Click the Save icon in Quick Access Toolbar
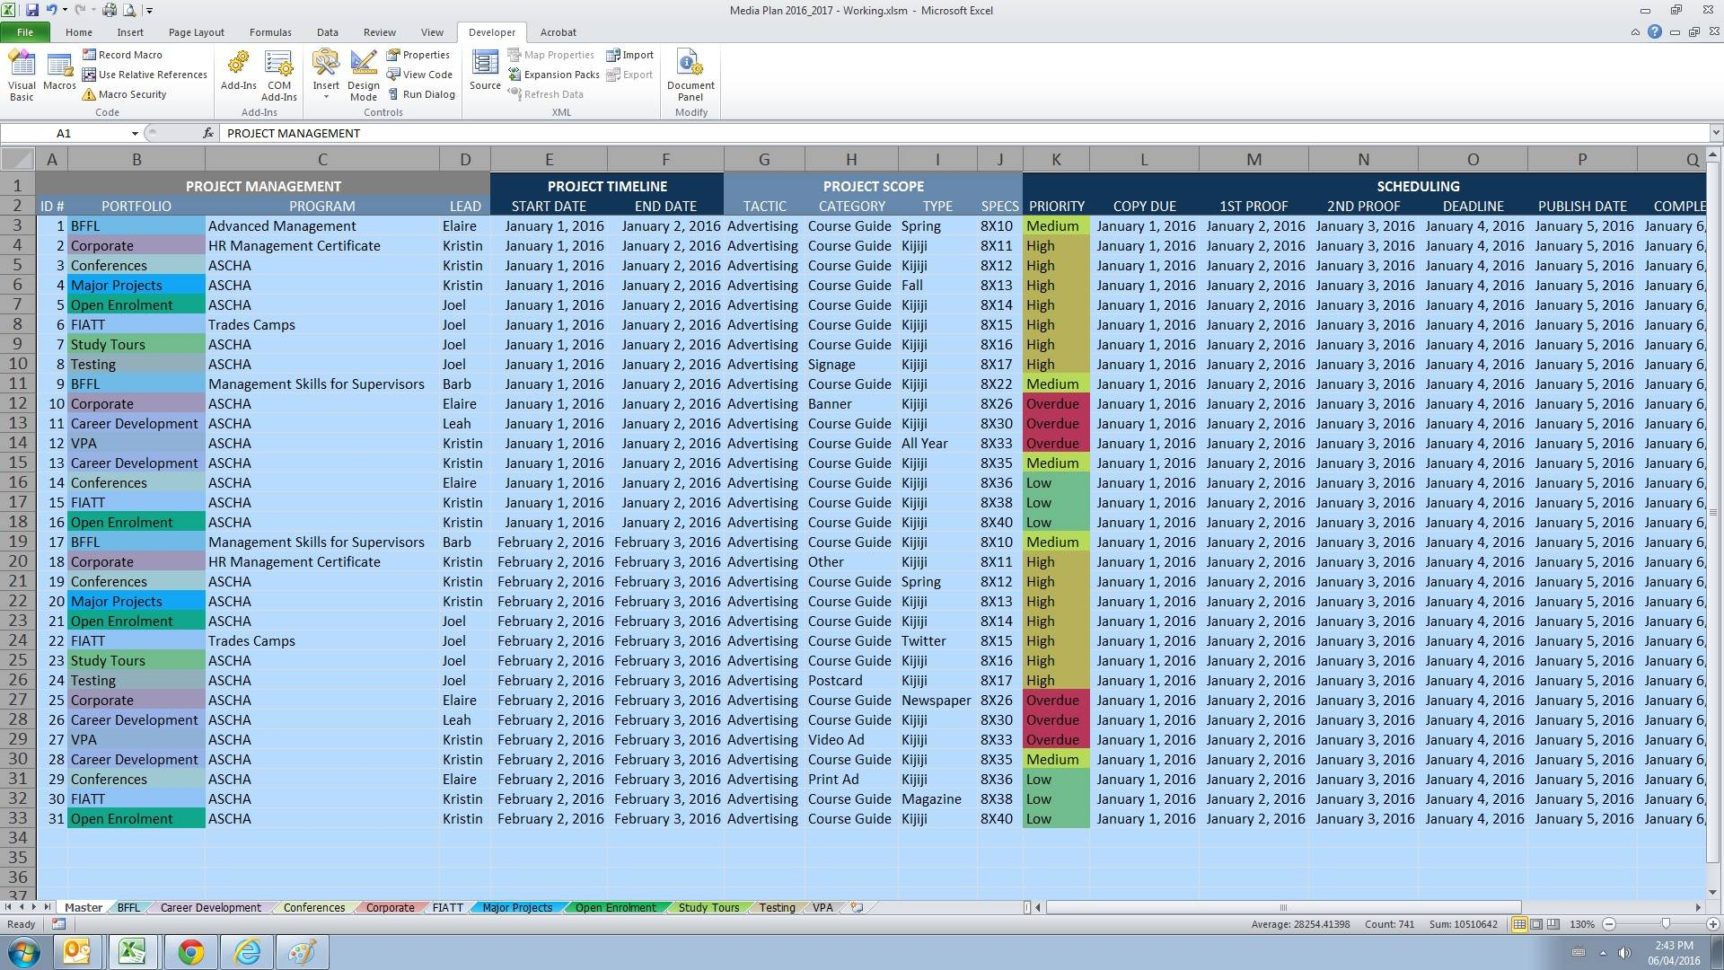The height and width of the screenshot is (970, 1724). [x=33, y=10]
